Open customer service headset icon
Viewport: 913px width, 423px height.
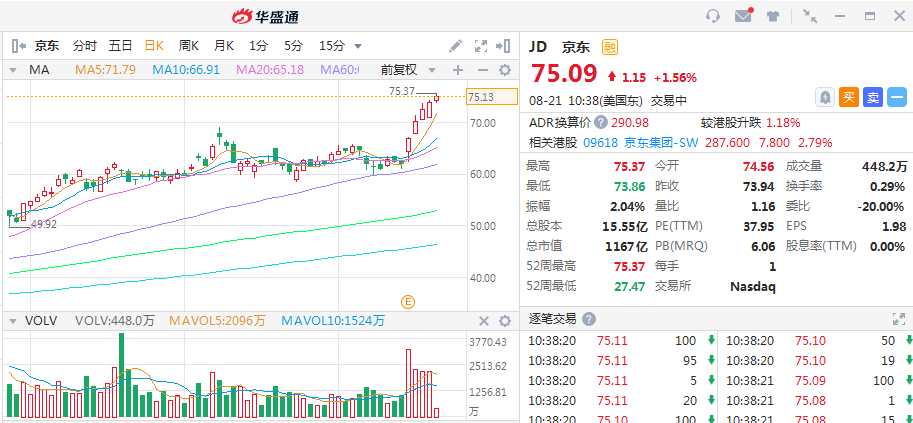point(713,16)
